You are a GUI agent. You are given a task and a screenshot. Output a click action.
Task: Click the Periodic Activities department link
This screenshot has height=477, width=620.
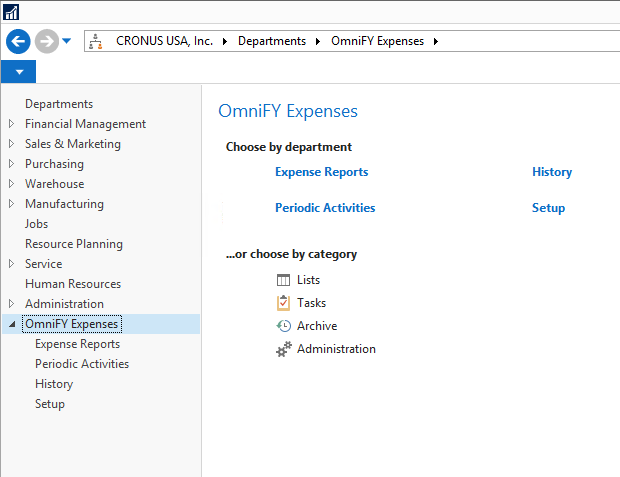(325, 208)
